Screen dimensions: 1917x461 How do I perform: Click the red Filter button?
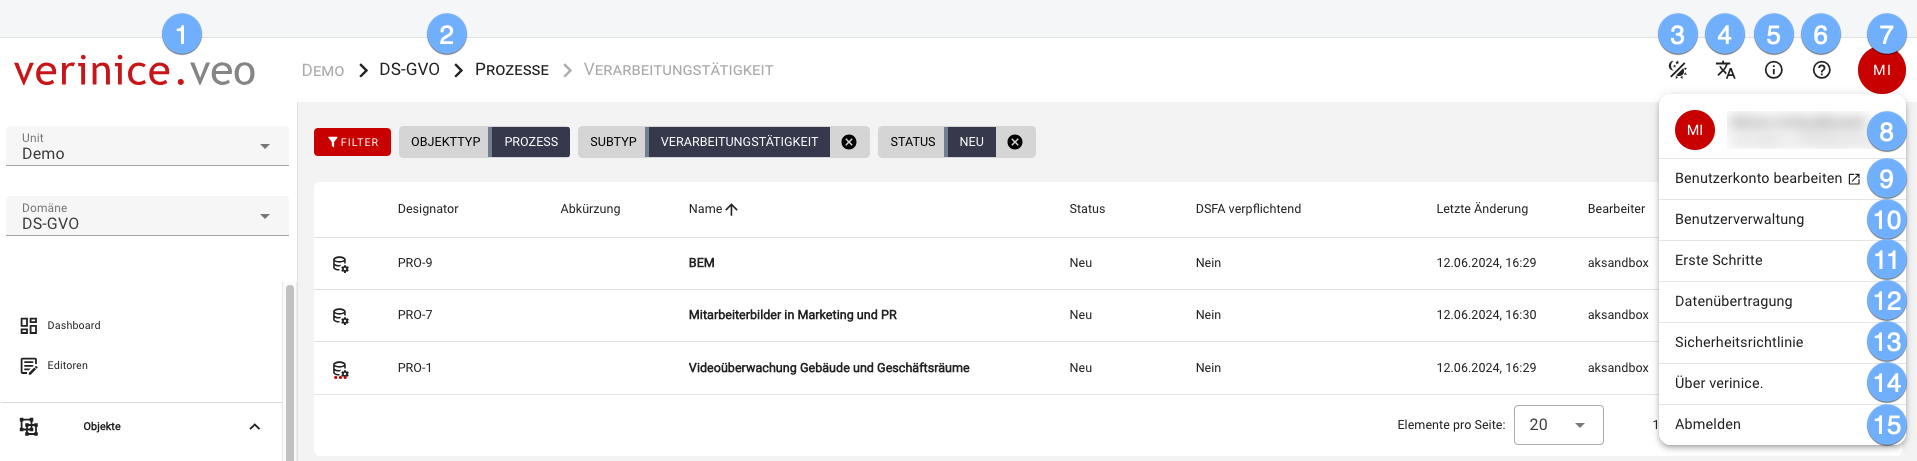click(352, 142)
